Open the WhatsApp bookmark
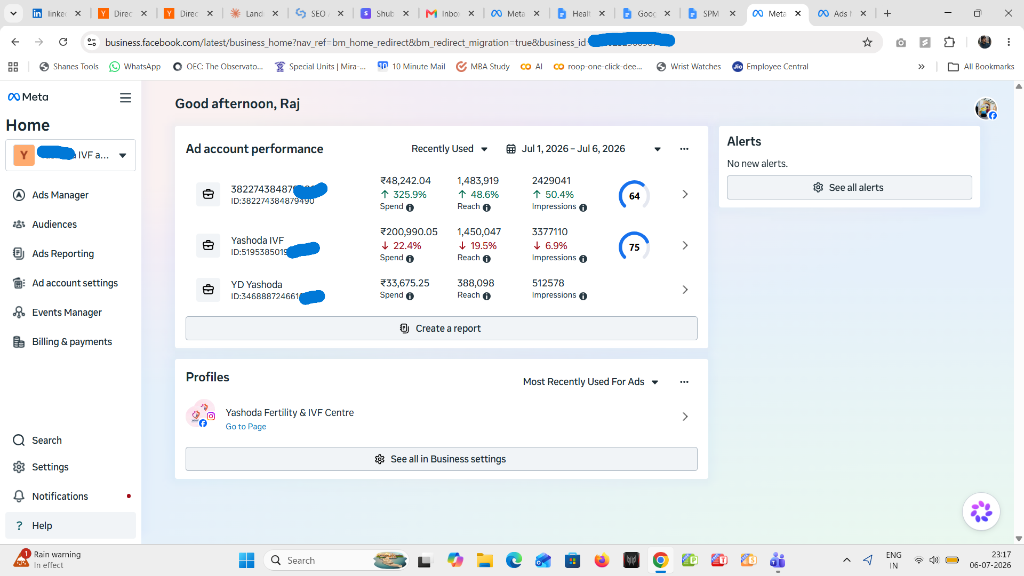 [x=135, y=67]
